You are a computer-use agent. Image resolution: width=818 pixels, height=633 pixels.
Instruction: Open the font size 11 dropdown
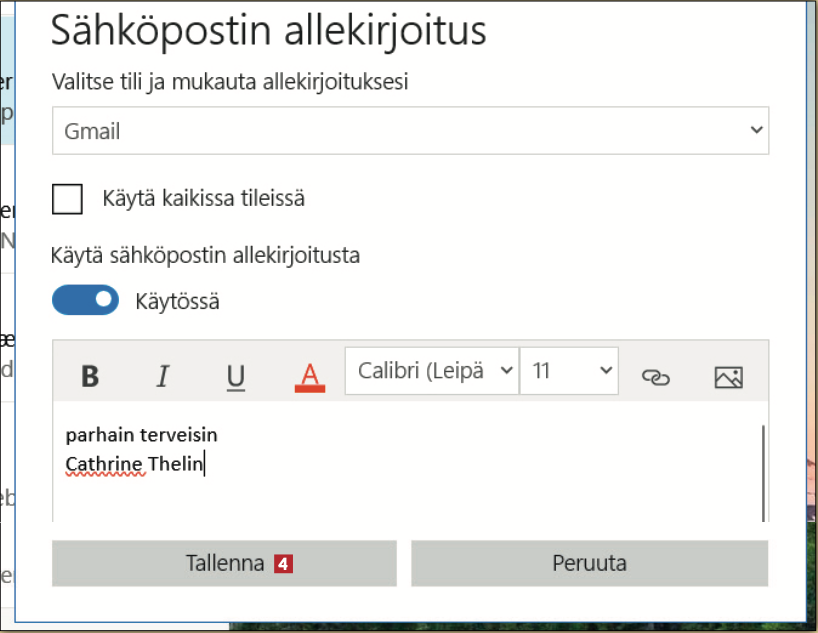tap(569, 371)
